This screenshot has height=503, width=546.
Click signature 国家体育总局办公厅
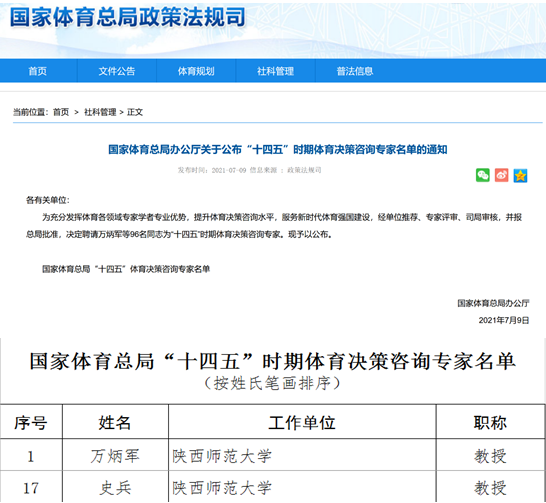(x=493, y=303)
